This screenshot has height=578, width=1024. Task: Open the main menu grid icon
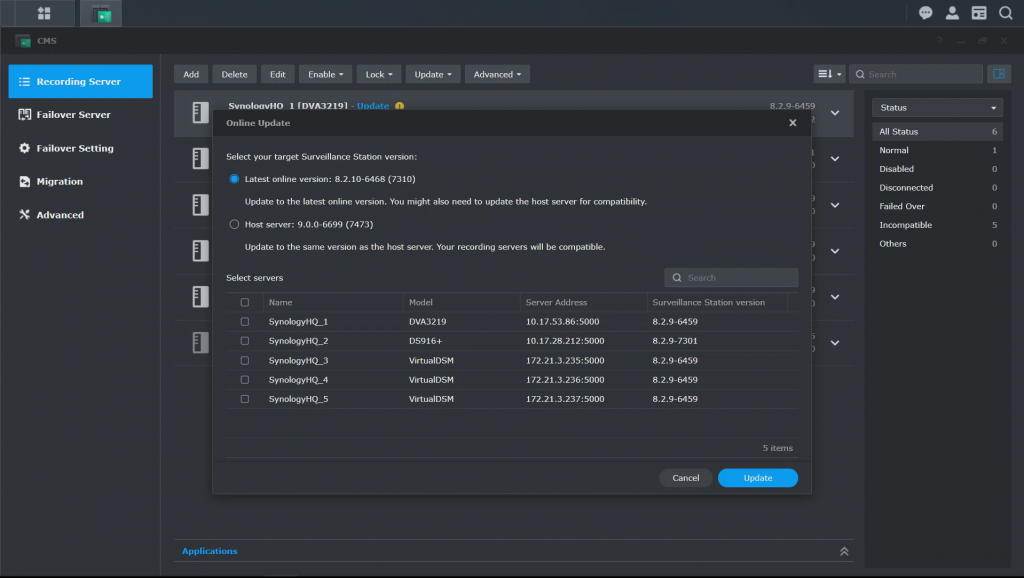(44, 13)
